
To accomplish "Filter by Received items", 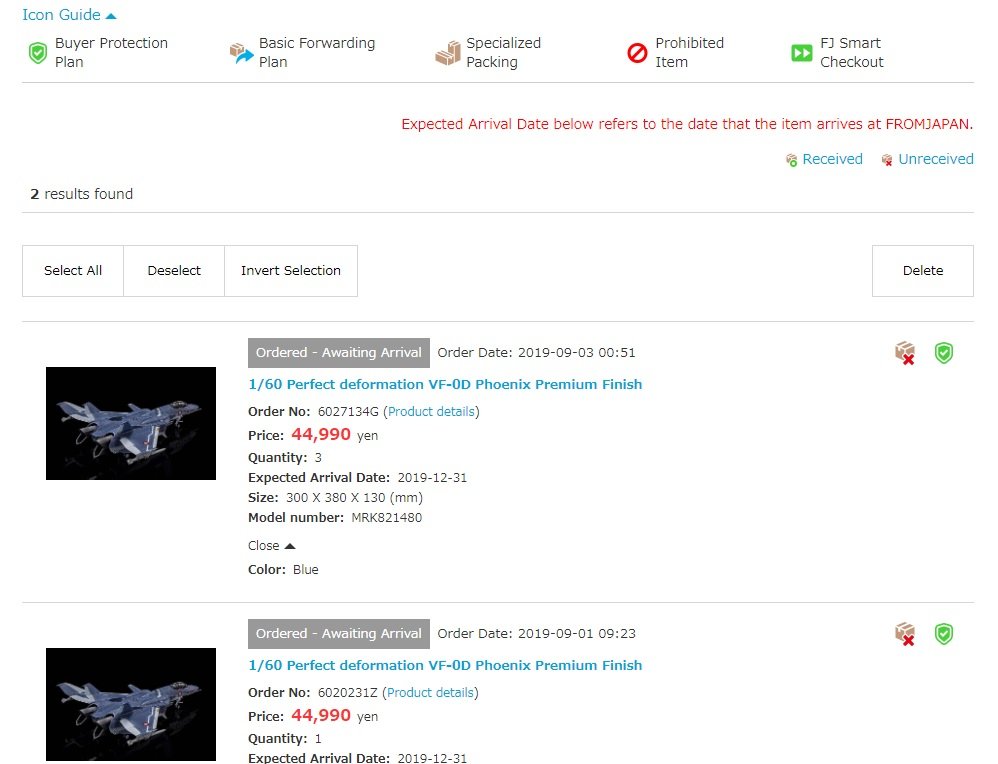I will click(832, 159).
